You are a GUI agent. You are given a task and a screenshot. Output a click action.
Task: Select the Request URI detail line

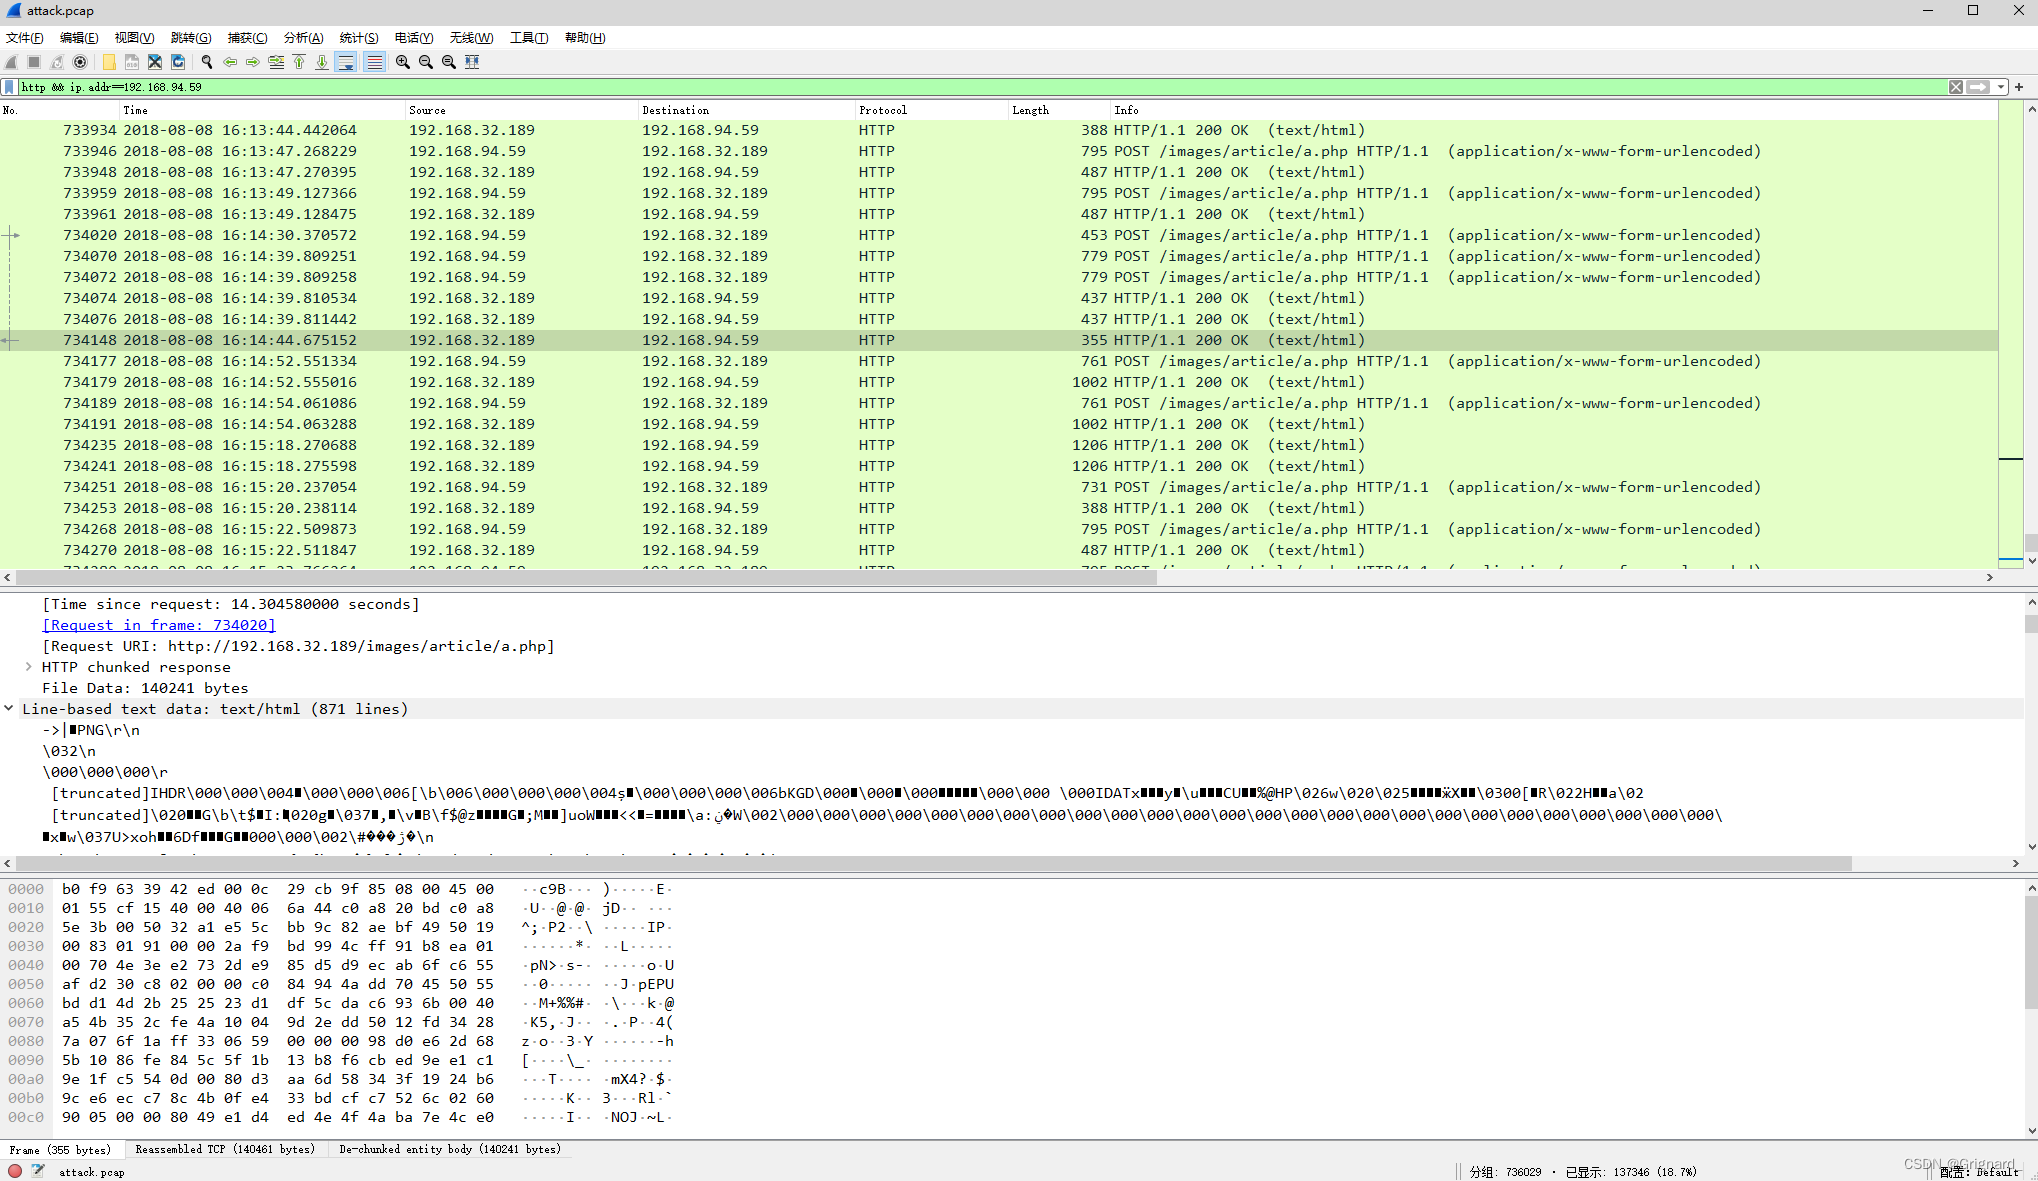coord(298,646)
